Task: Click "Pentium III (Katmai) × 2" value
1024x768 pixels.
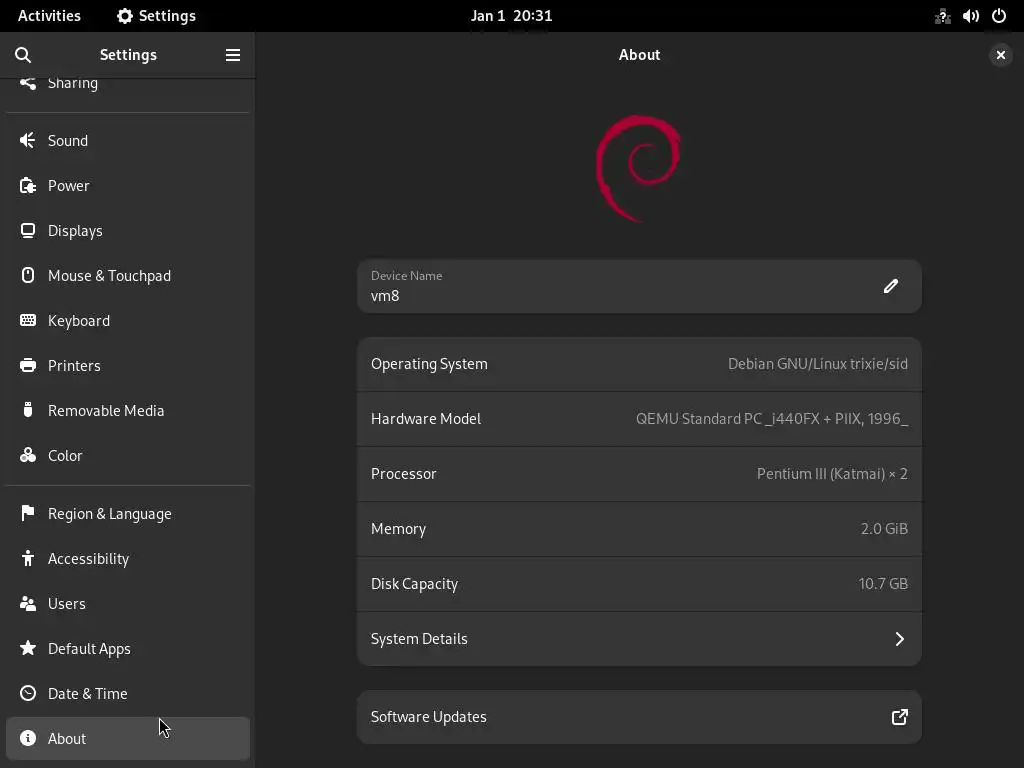Action: 832,474
